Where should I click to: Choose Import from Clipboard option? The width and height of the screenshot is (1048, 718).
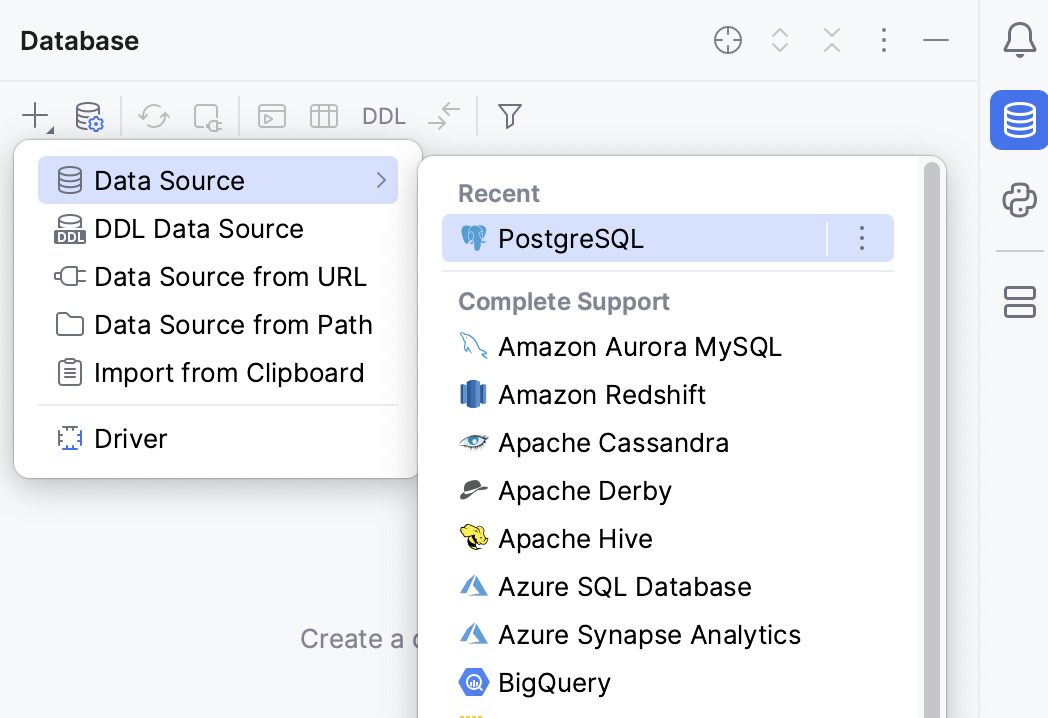(228, 373)
